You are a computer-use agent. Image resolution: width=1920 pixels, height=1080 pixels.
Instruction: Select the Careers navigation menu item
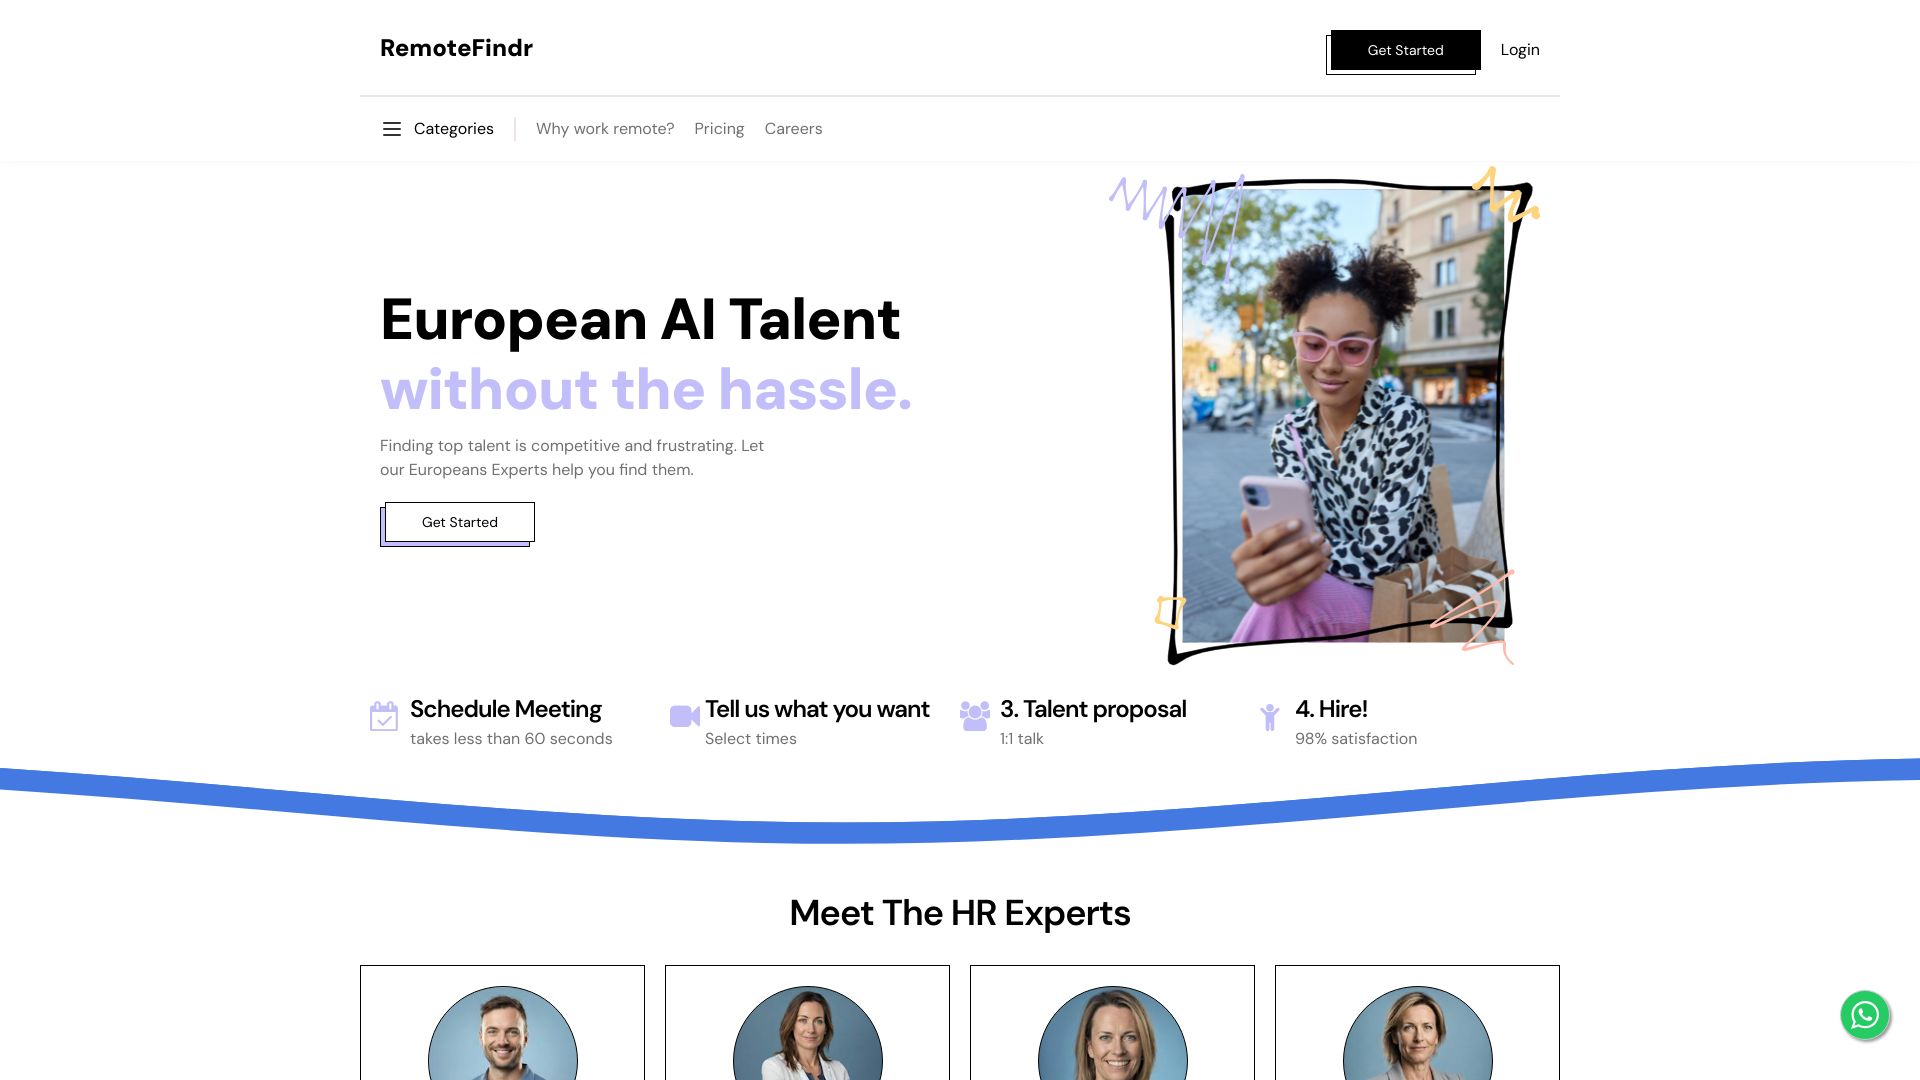click(x=793, y=128)
